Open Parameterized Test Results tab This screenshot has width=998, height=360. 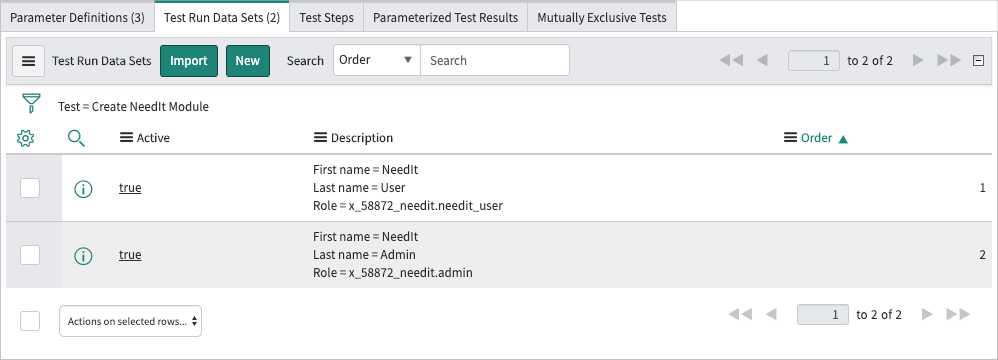pyautogui.click(x=446, y=17)
